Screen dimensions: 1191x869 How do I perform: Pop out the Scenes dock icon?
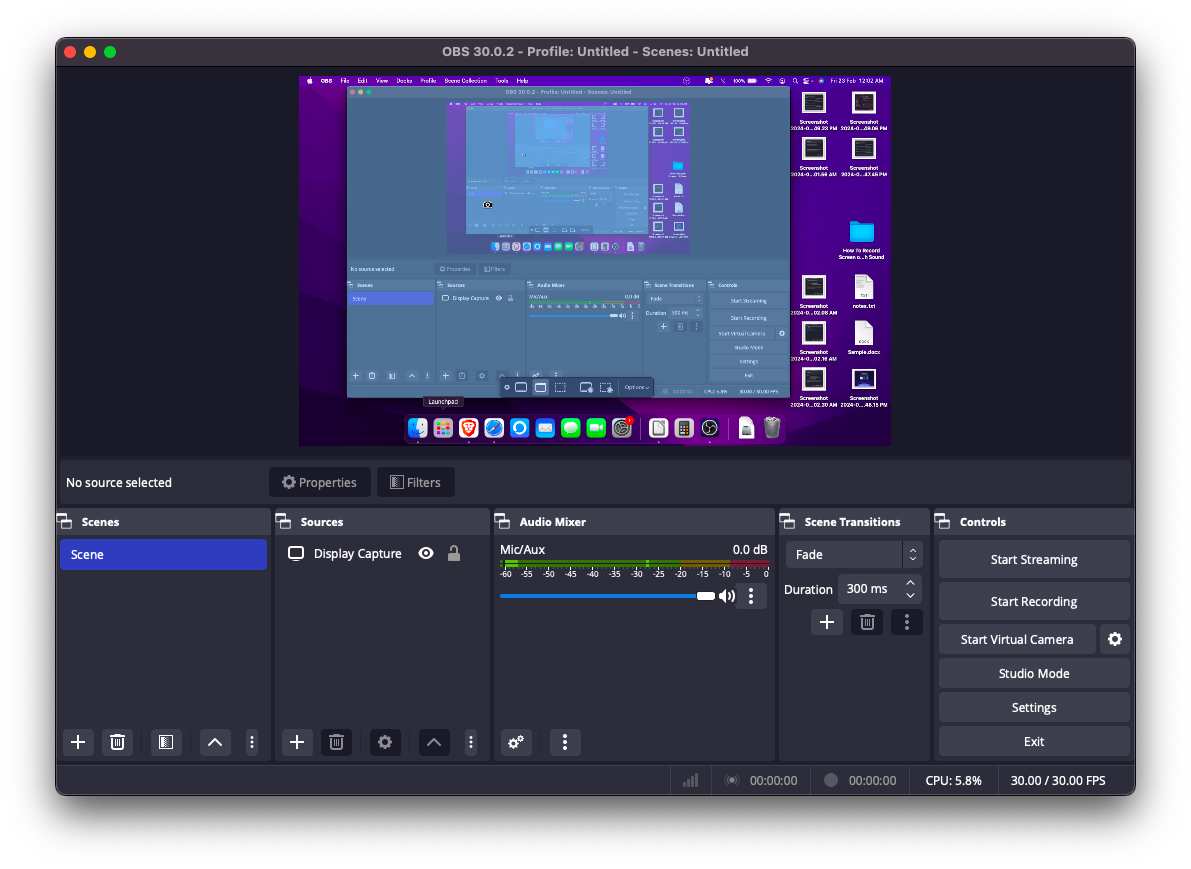(x=65, y=522)
